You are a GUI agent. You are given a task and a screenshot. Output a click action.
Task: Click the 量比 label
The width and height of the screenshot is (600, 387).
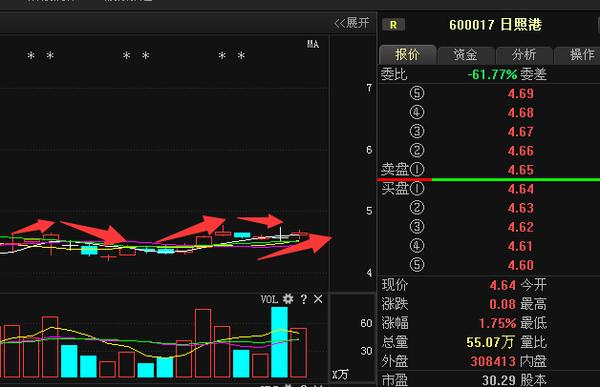533,342
